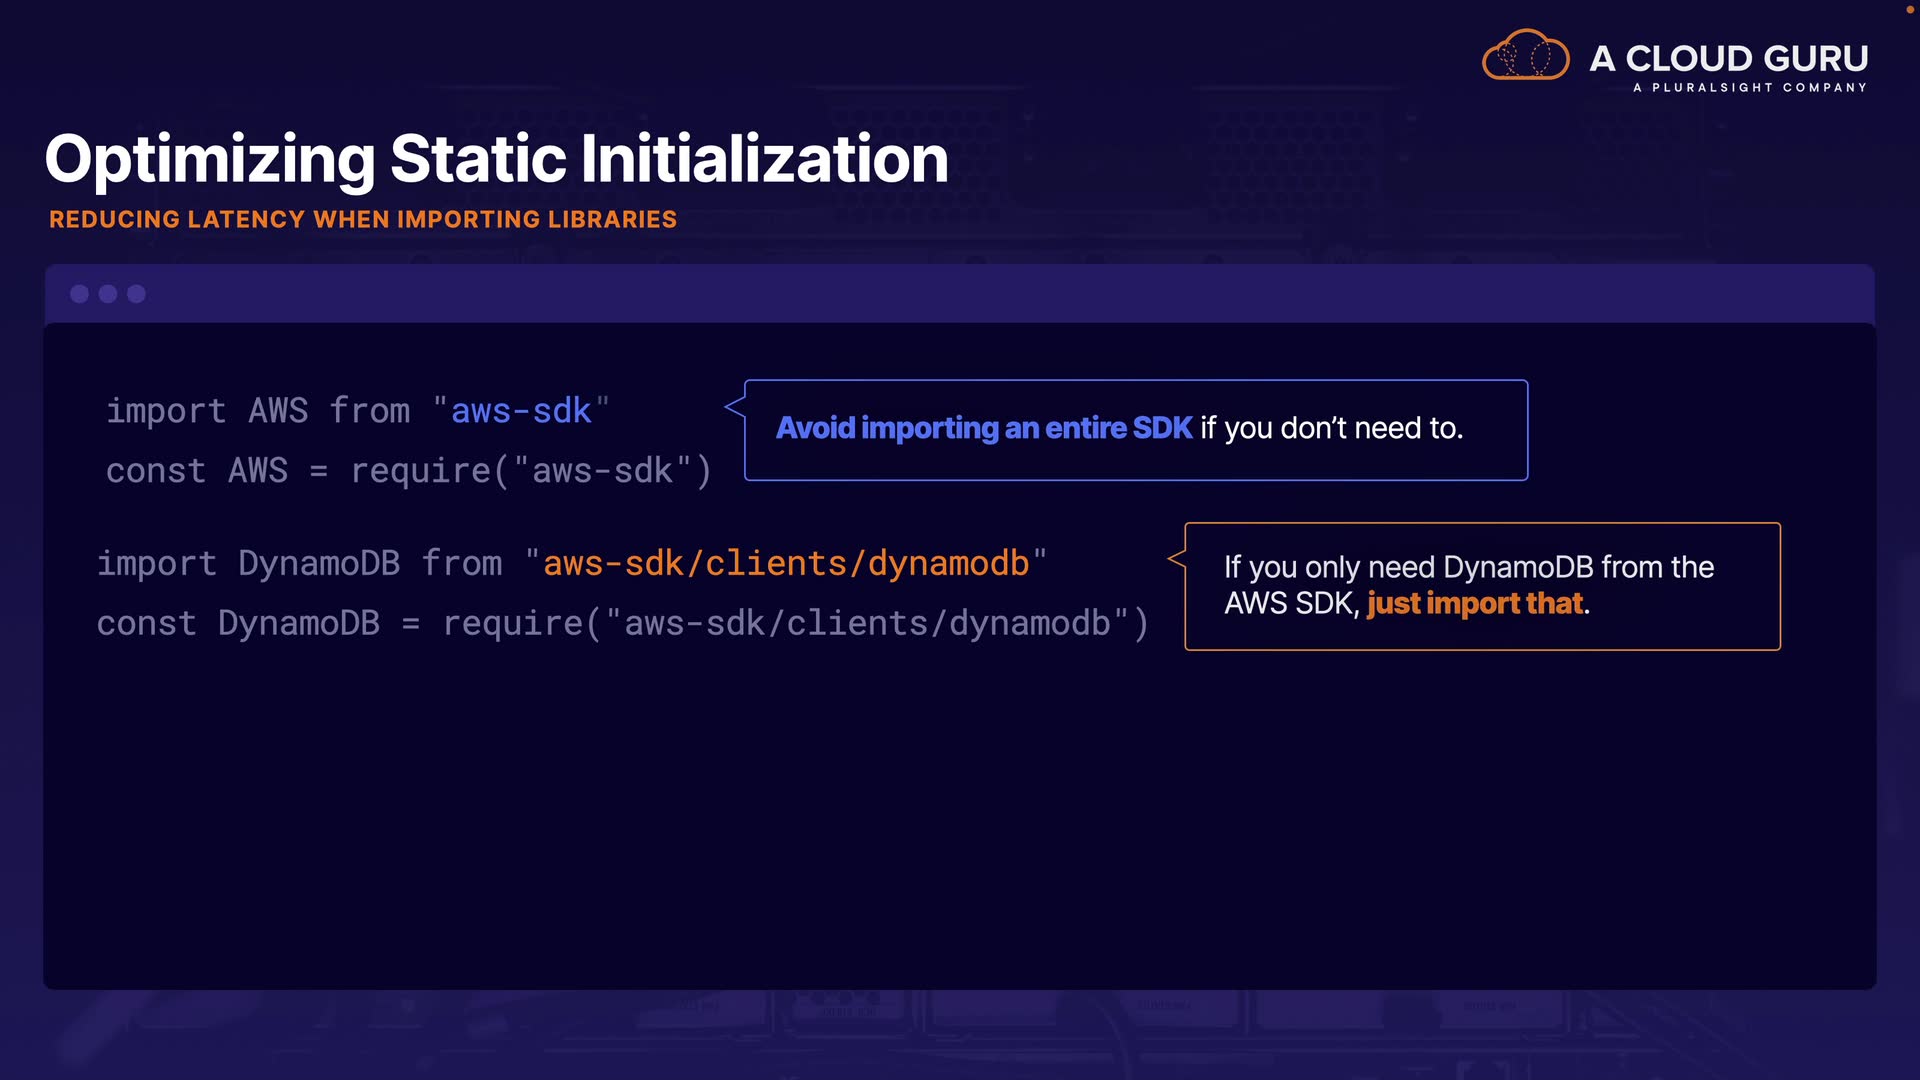
Task: Click the A Cloud Guru cloud logo
Action: tap(1525, 56)
